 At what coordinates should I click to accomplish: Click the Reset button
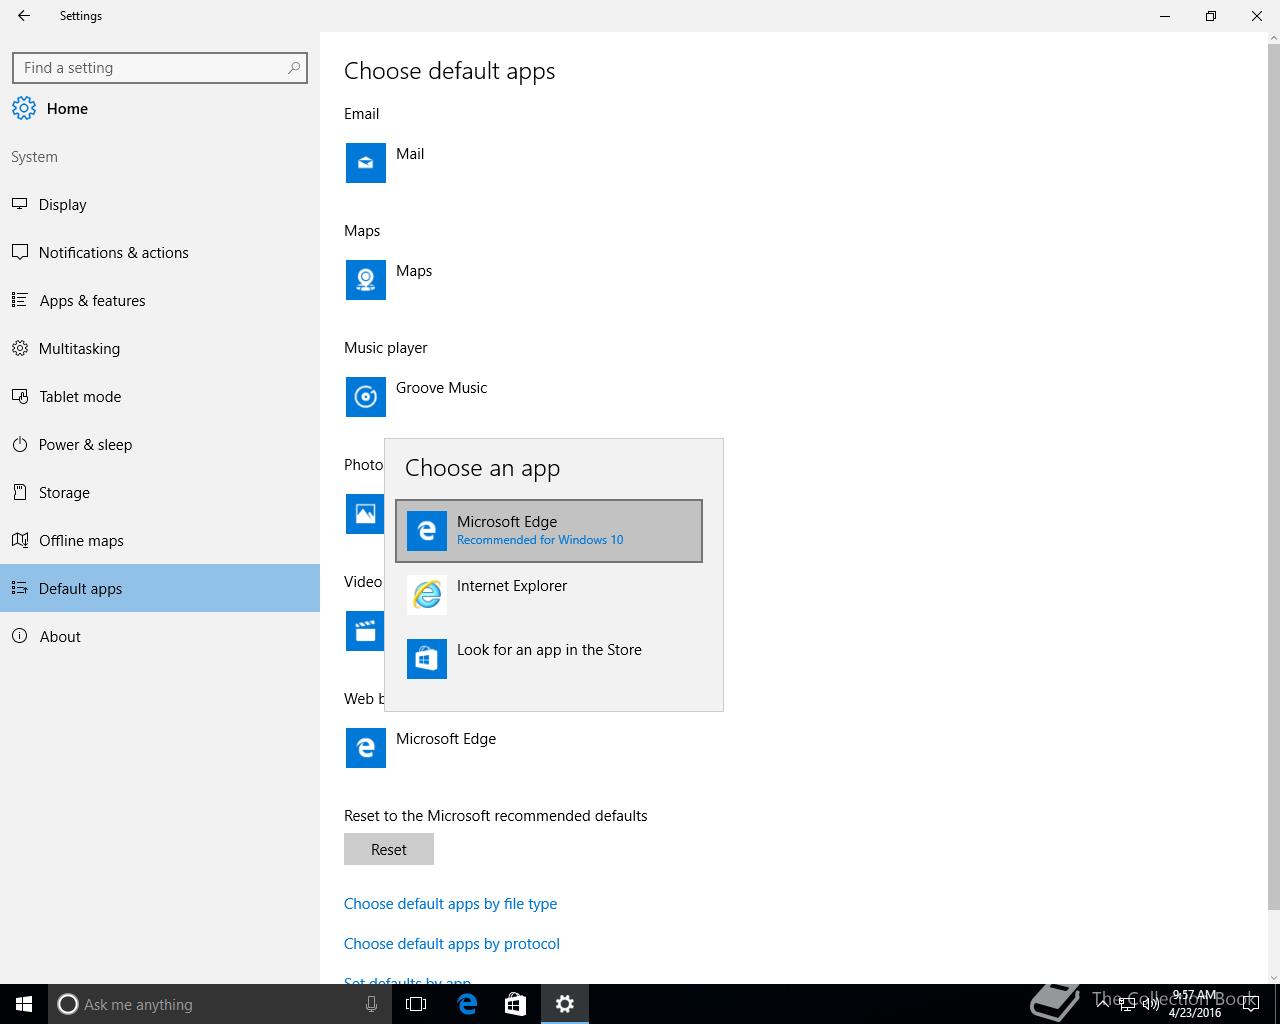coord(389,849)
